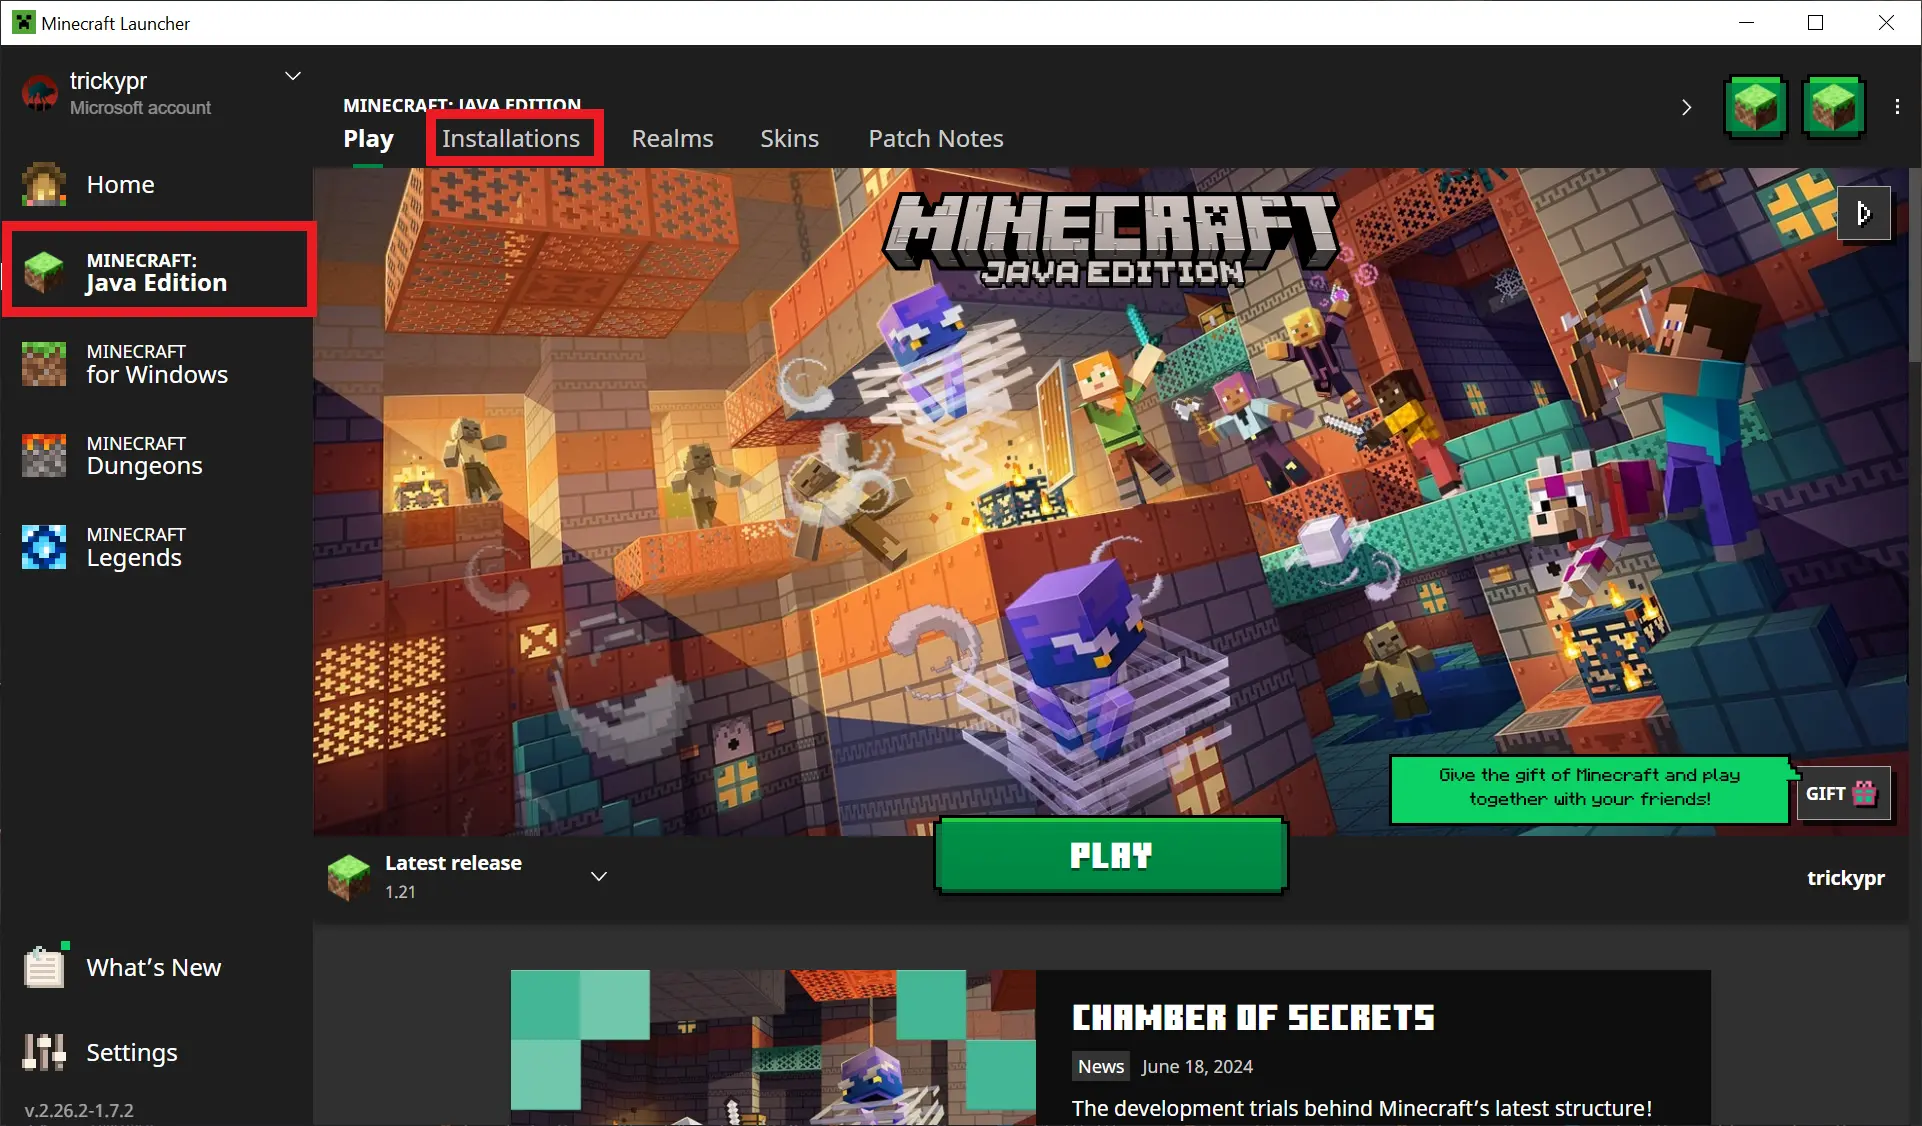
Task: Open the Latest release version selector
Action: (x=599, y=876)
